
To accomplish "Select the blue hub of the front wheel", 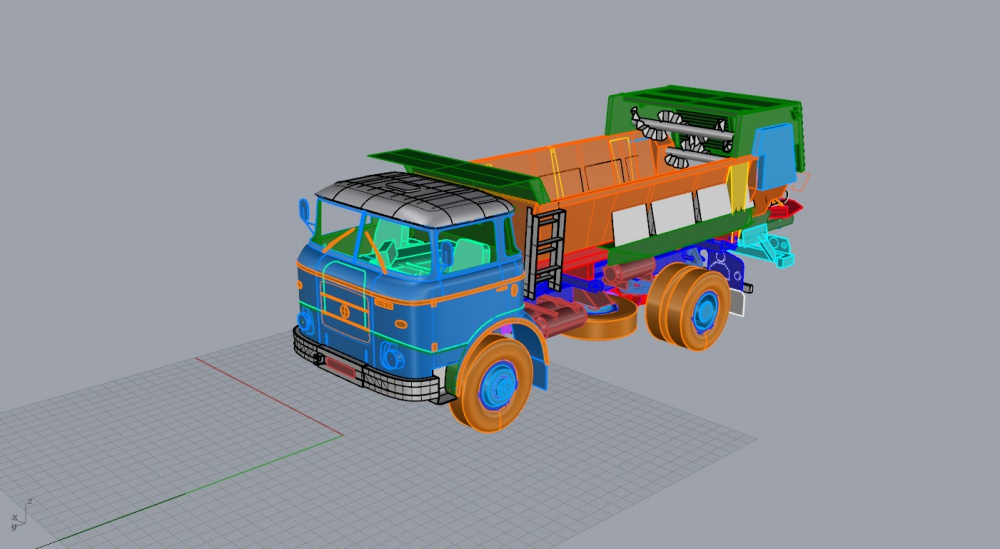I will [x=499, y=386].
